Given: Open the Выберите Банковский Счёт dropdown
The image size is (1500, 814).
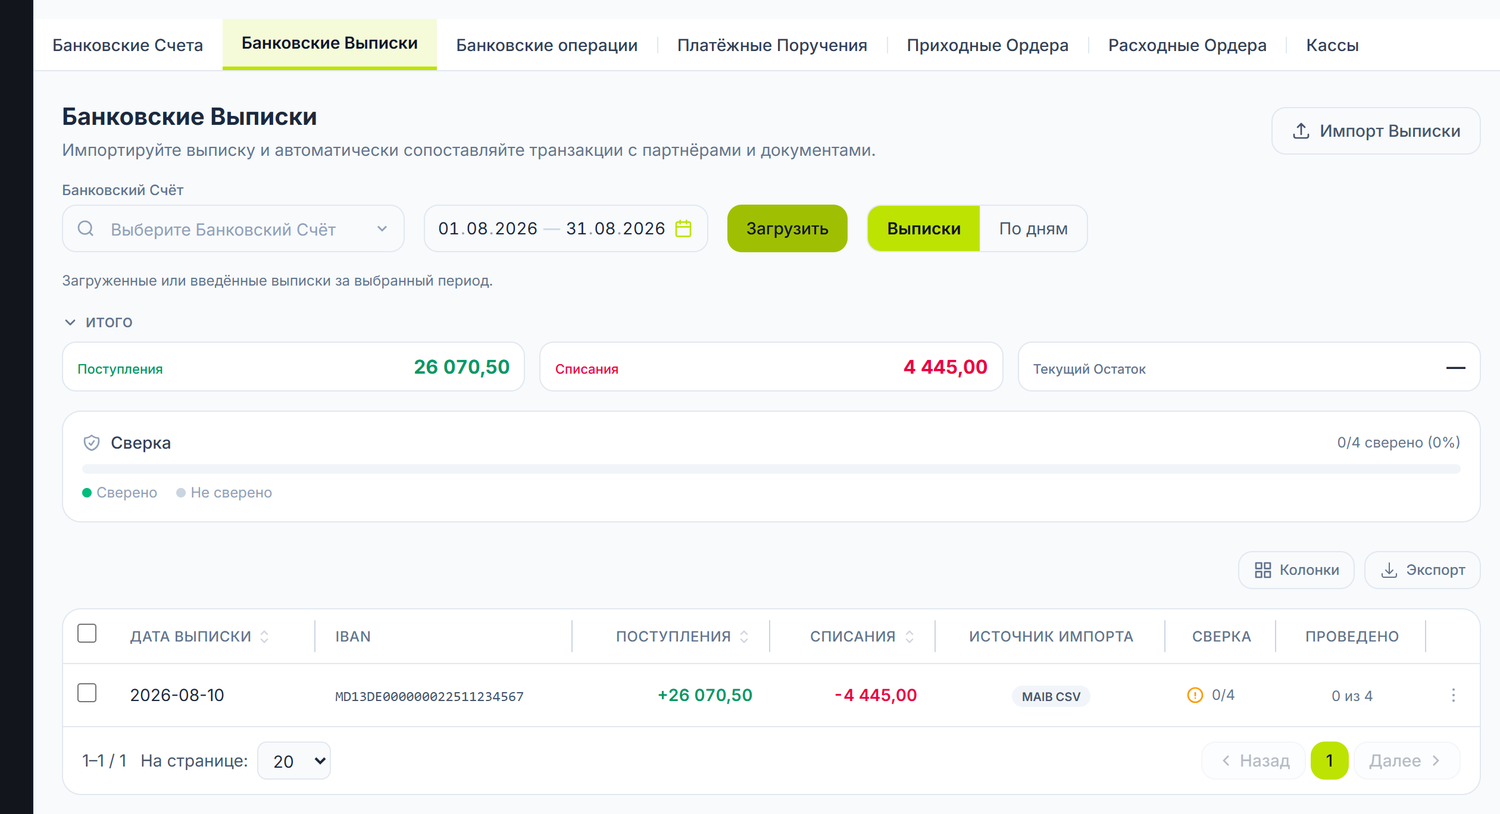Looking at the screenshot, I should point(233,229).
